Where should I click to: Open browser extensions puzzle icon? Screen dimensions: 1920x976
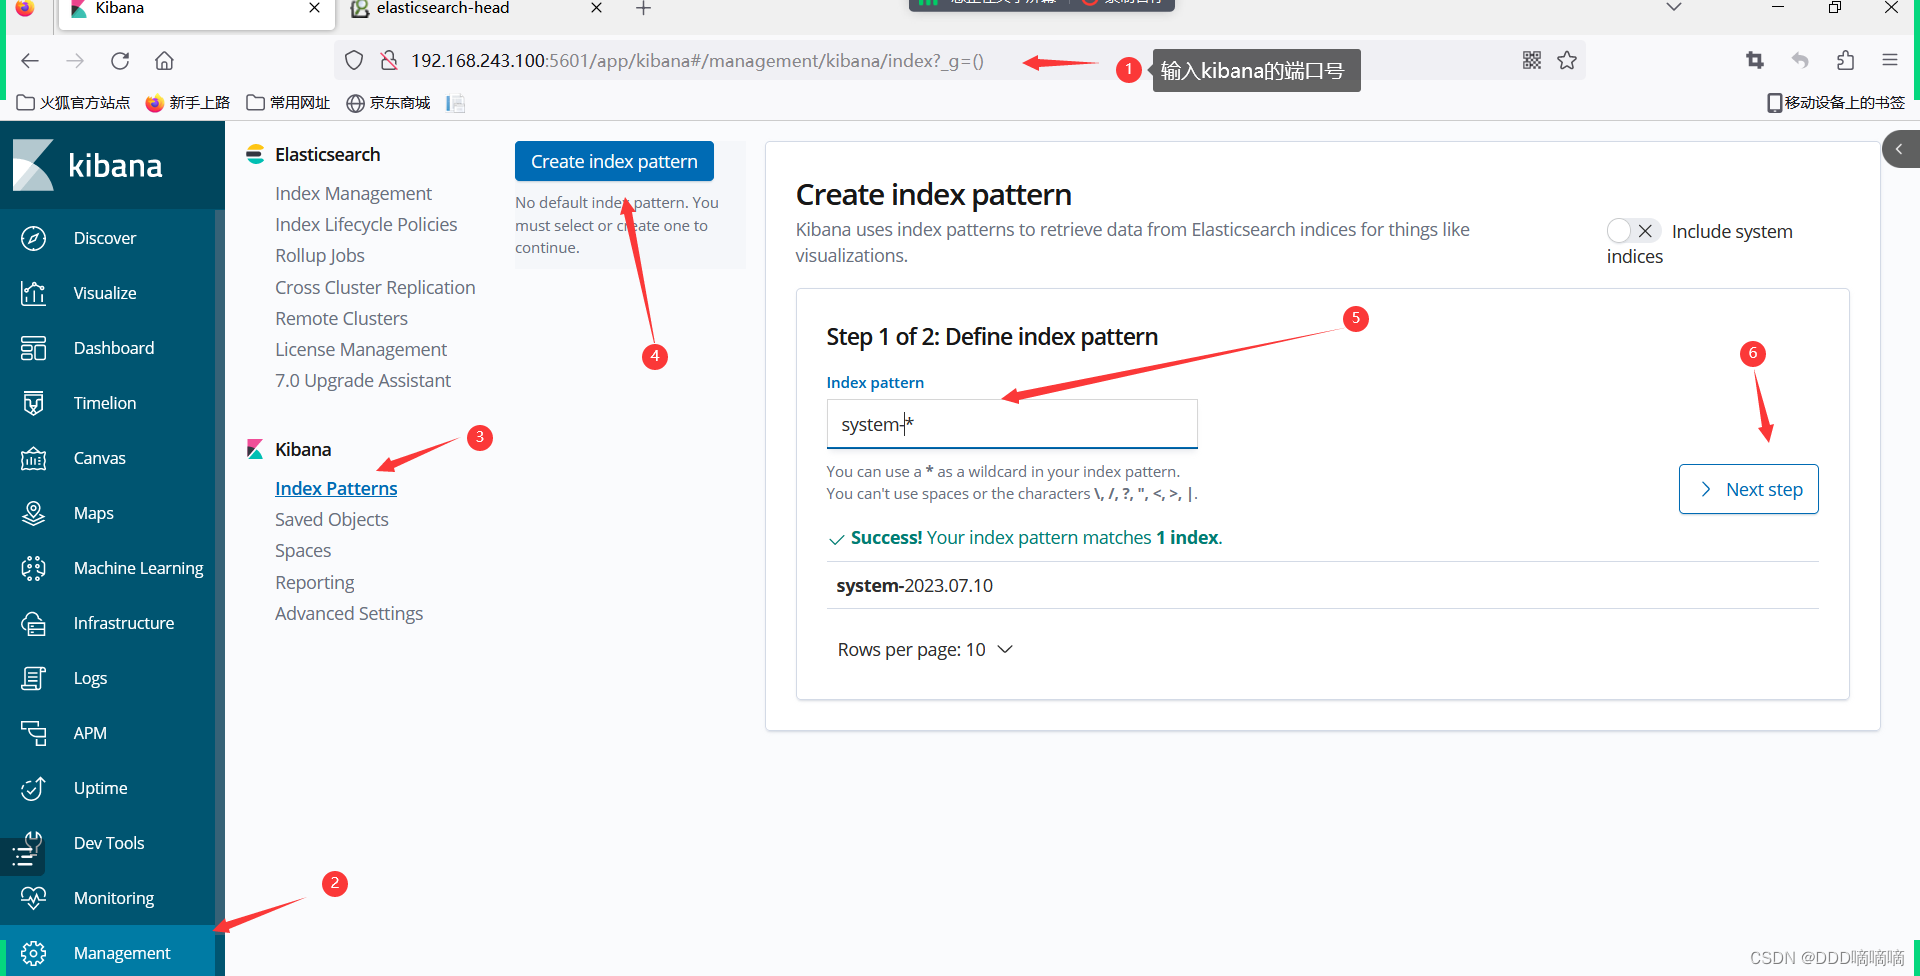click(1845, 61)
